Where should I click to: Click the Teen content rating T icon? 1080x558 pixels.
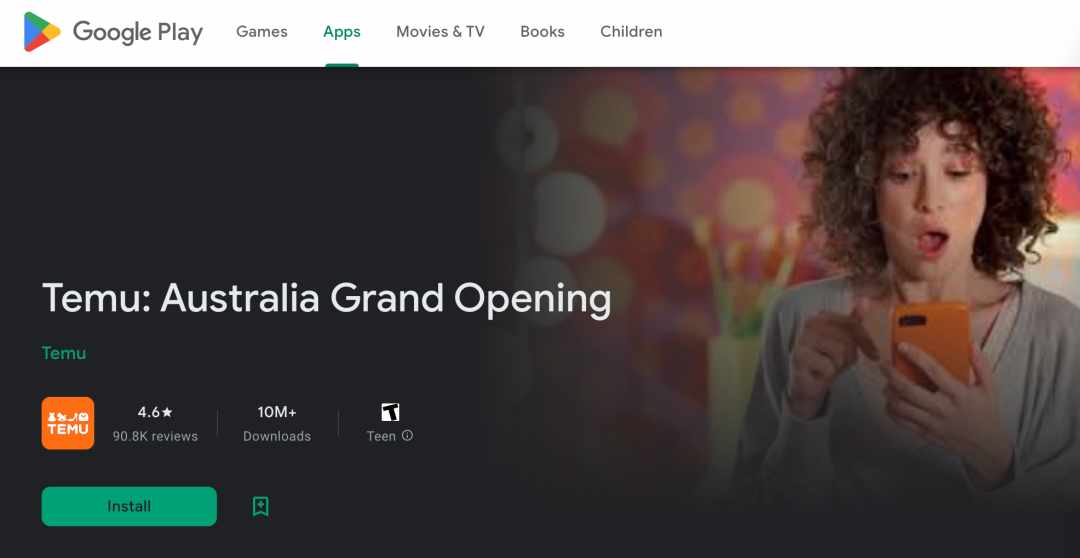391,412
